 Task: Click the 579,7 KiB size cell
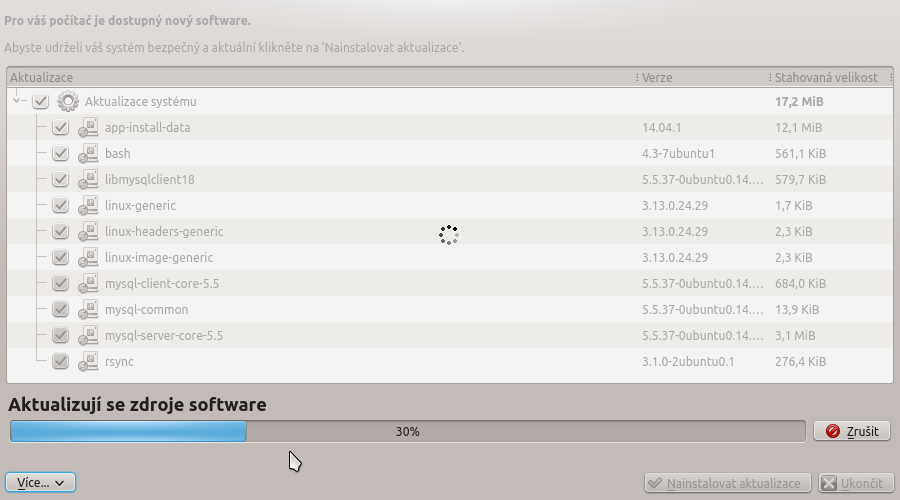(x=801, y=180)
